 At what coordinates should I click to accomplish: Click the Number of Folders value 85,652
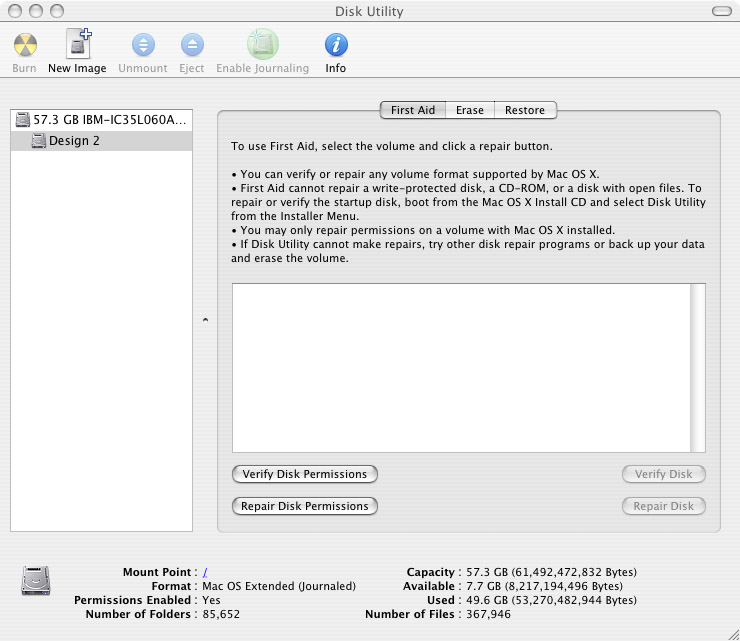[221, 614]
